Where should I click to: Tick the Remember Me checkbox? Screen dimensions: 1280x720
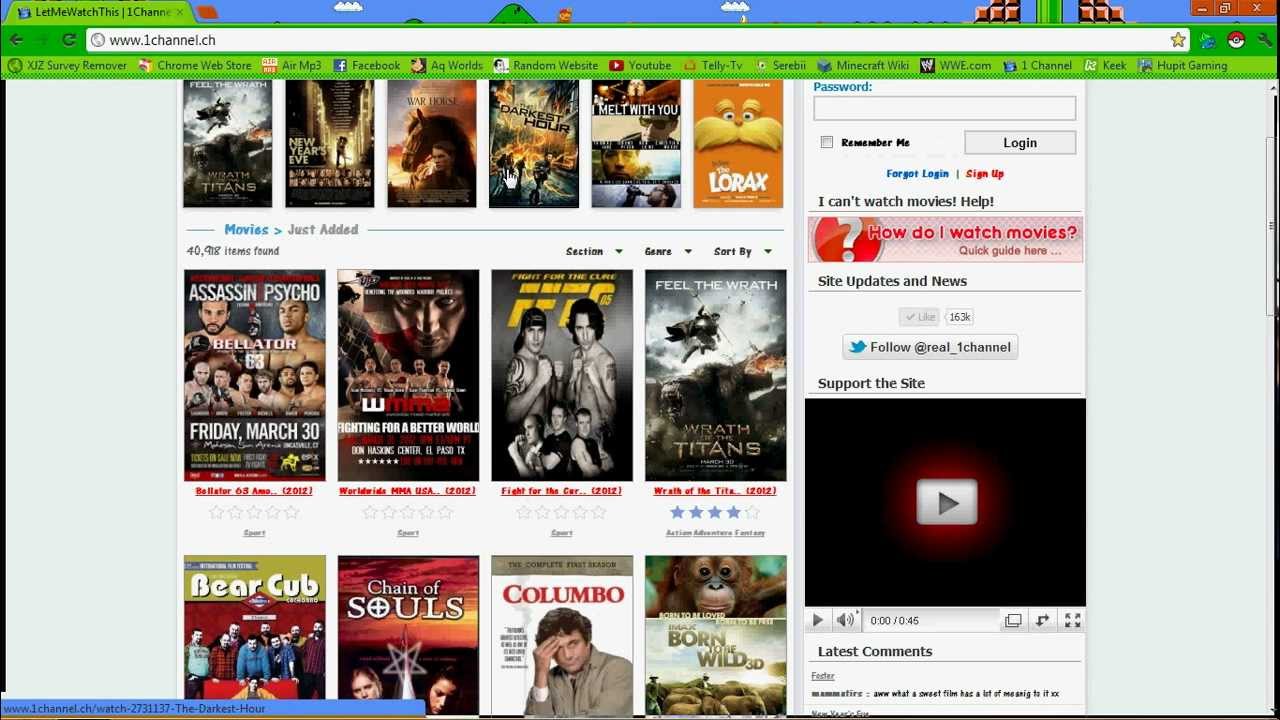click(827, 142)
